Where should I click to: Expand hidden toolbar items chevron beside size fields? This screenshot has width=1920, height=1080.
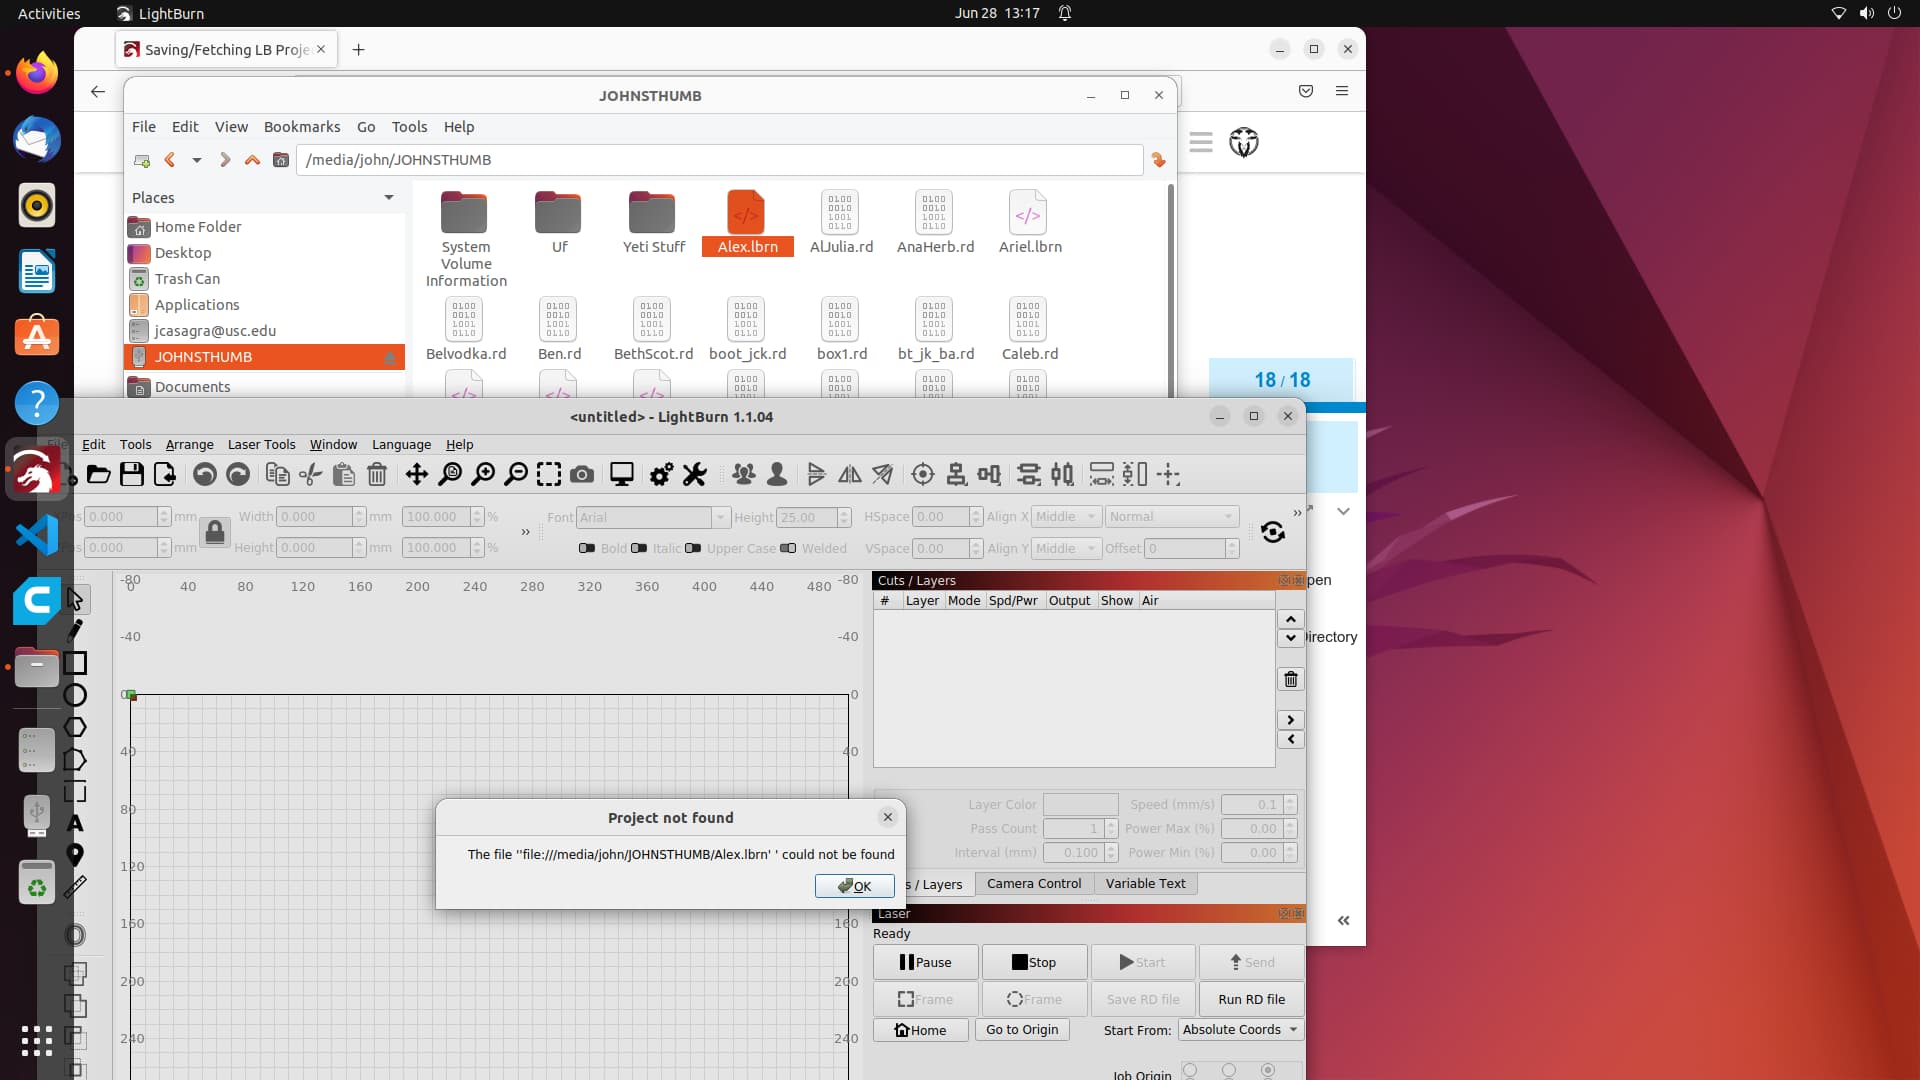tap(526, 532)
